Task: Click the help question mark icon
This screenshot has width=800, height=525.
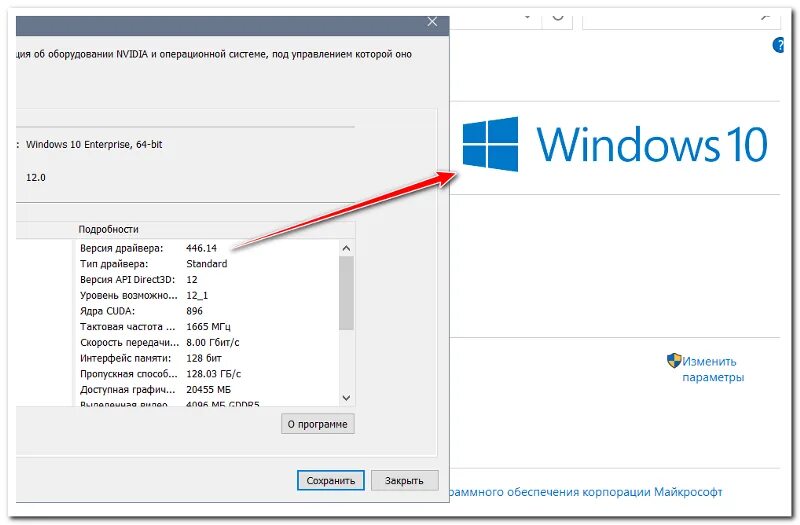Action: pyautogui.click(x=778, y=45)
